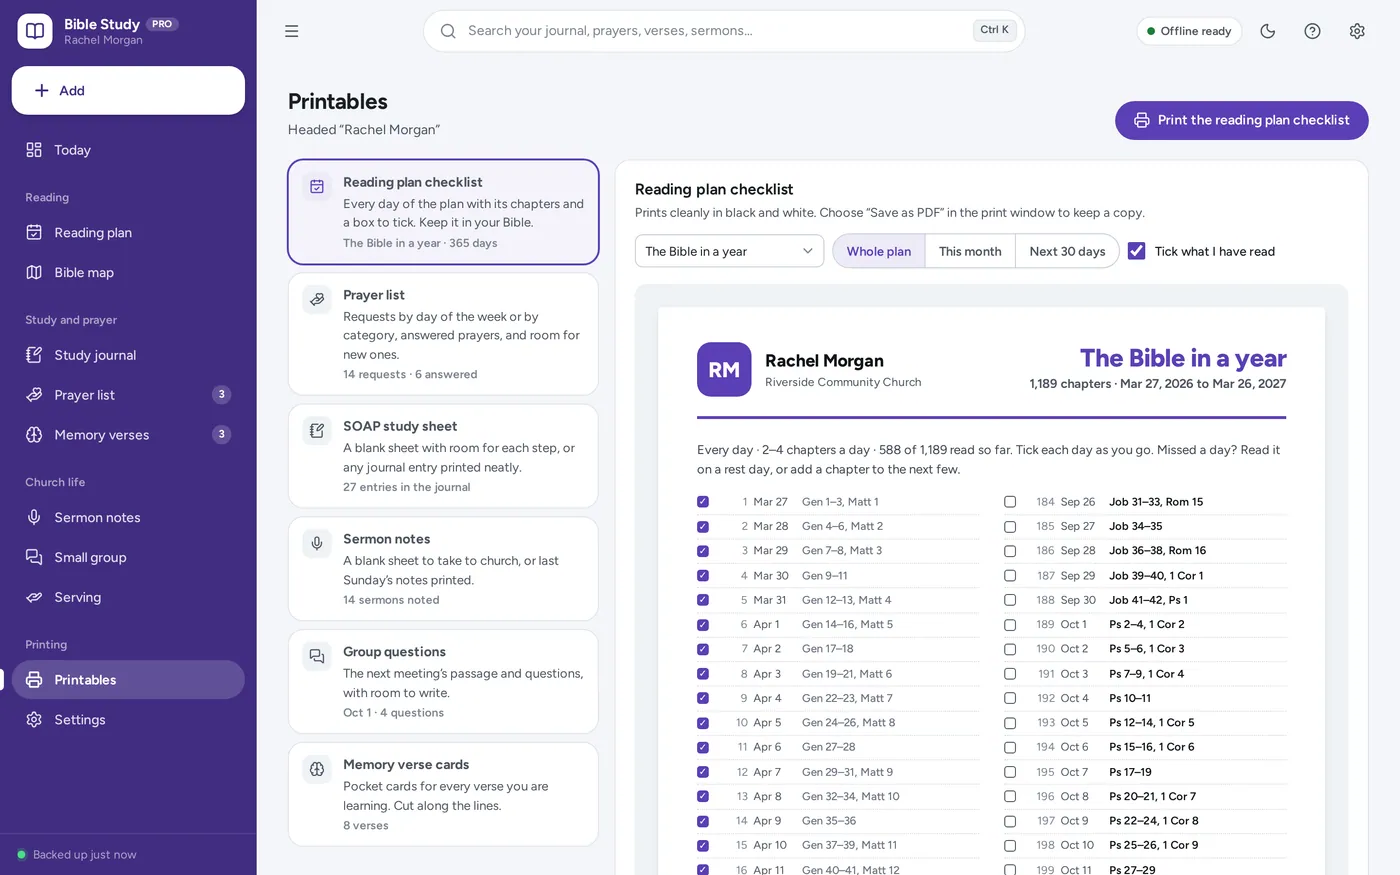Collapse sidebar with hamburger icon
The height and width of the screenshot is (875, 1400).
click(x=292, y=31)
